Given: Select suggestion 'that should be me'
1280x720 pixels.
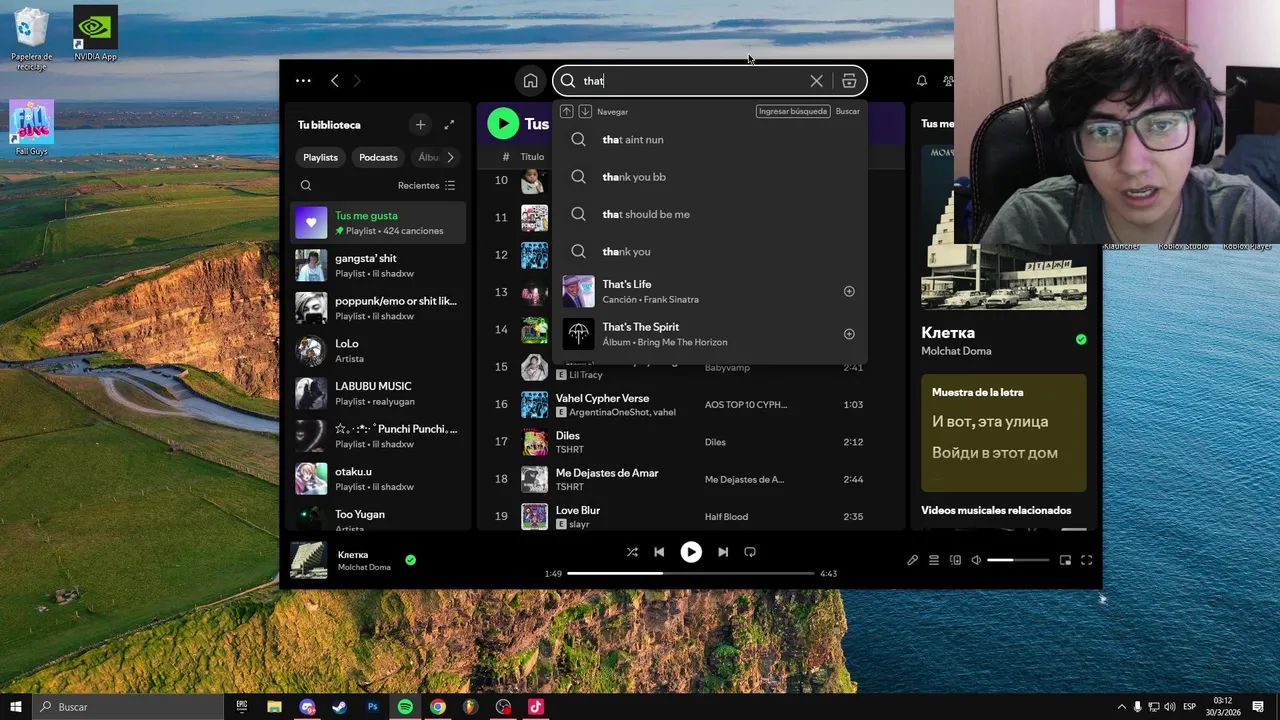Looking at the screenshot, I should [x=710, y=214].
